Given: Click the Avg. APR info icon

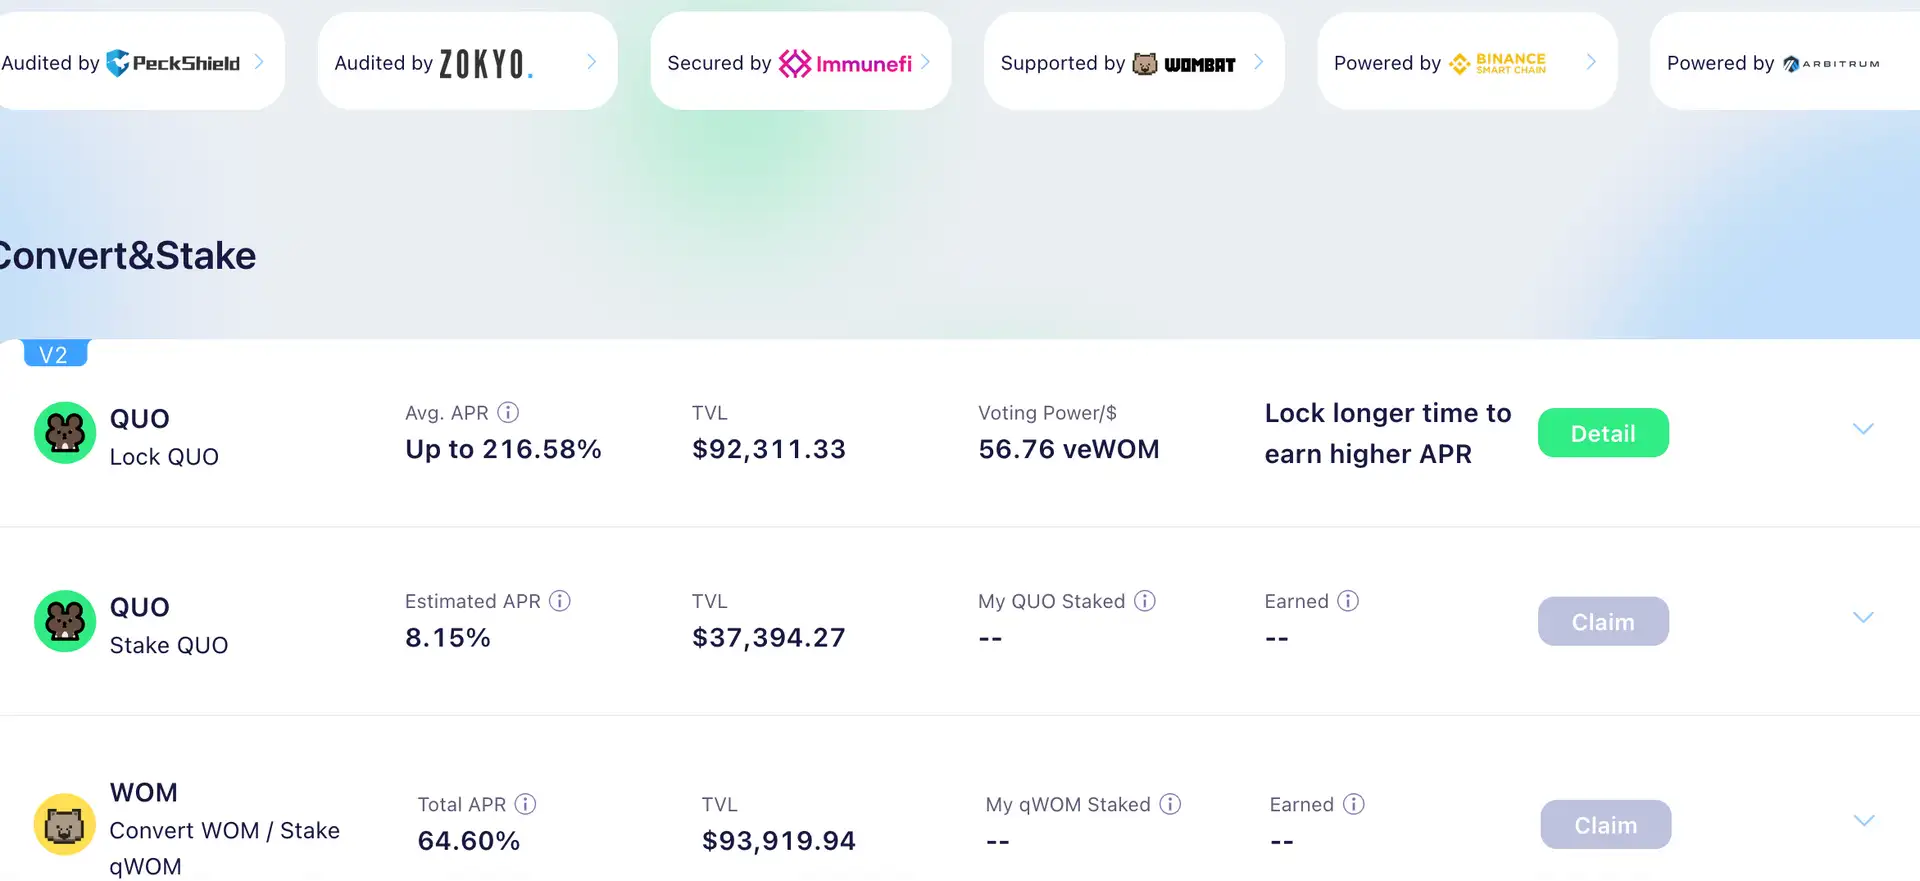Looking at the screenshot, I should coord(508,412).
